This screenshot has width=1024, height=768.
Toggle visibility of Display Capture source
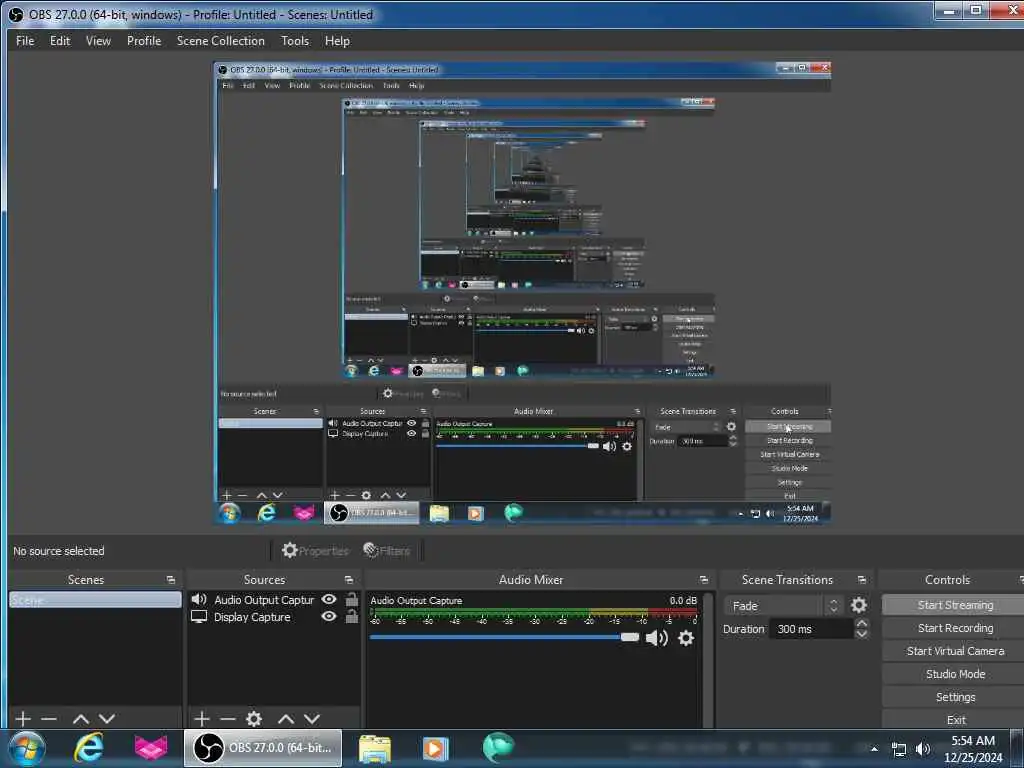tap(329, 616)
